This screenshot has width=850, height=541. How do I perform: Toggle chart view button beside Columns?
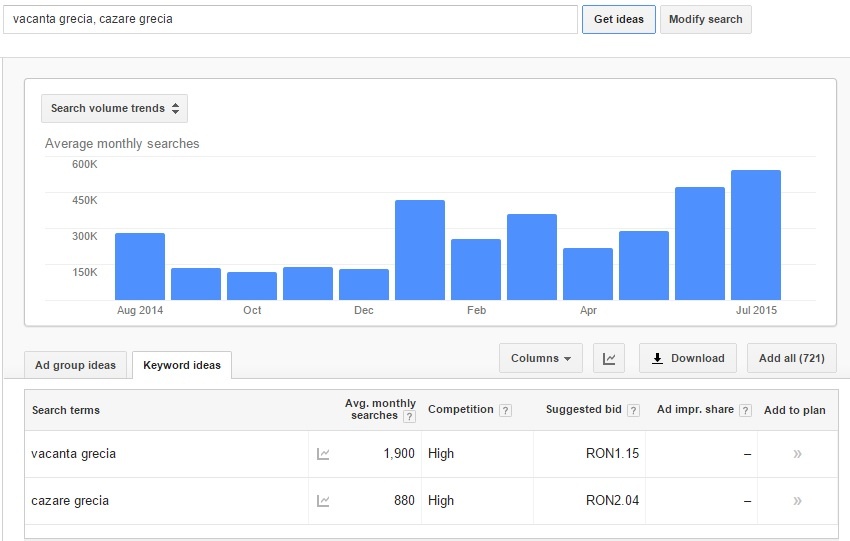[609, 358]
